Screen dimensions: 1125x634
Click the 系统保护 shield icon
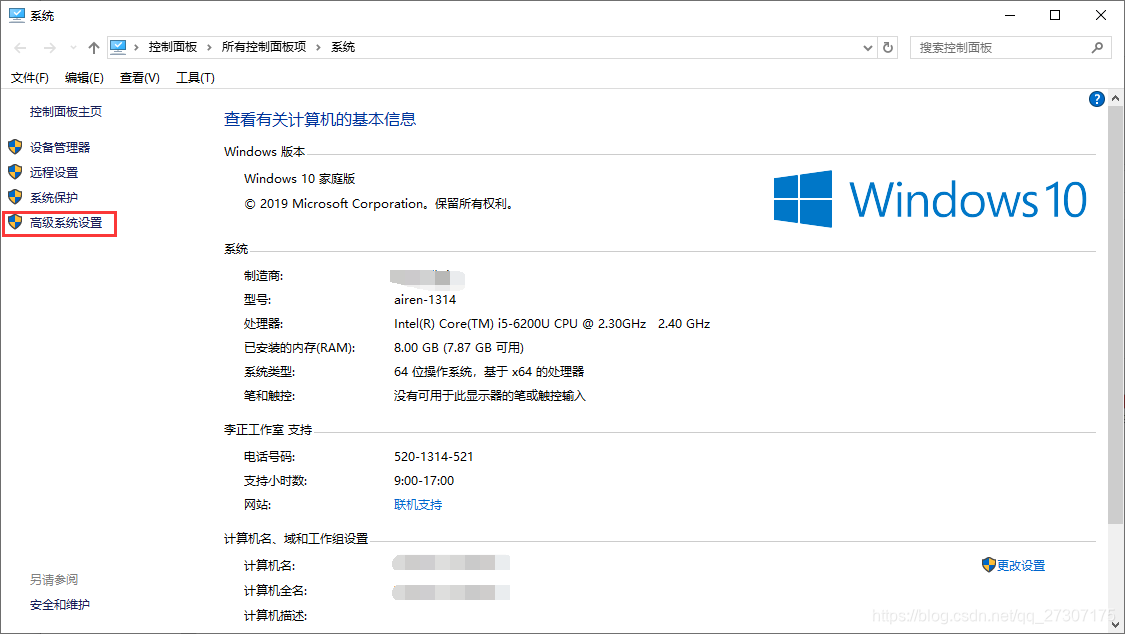tap(15, 197)
